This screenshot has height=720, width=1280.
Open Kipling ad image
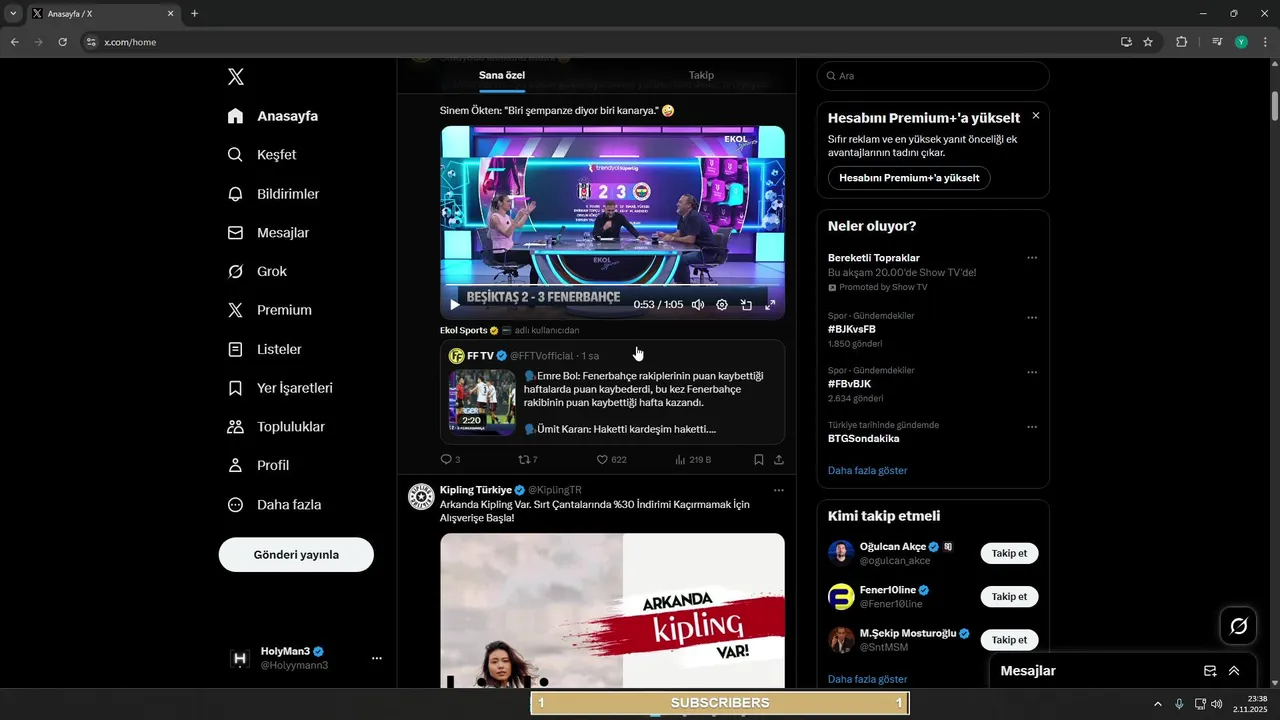pyautogui.click(x=612, y=610)
